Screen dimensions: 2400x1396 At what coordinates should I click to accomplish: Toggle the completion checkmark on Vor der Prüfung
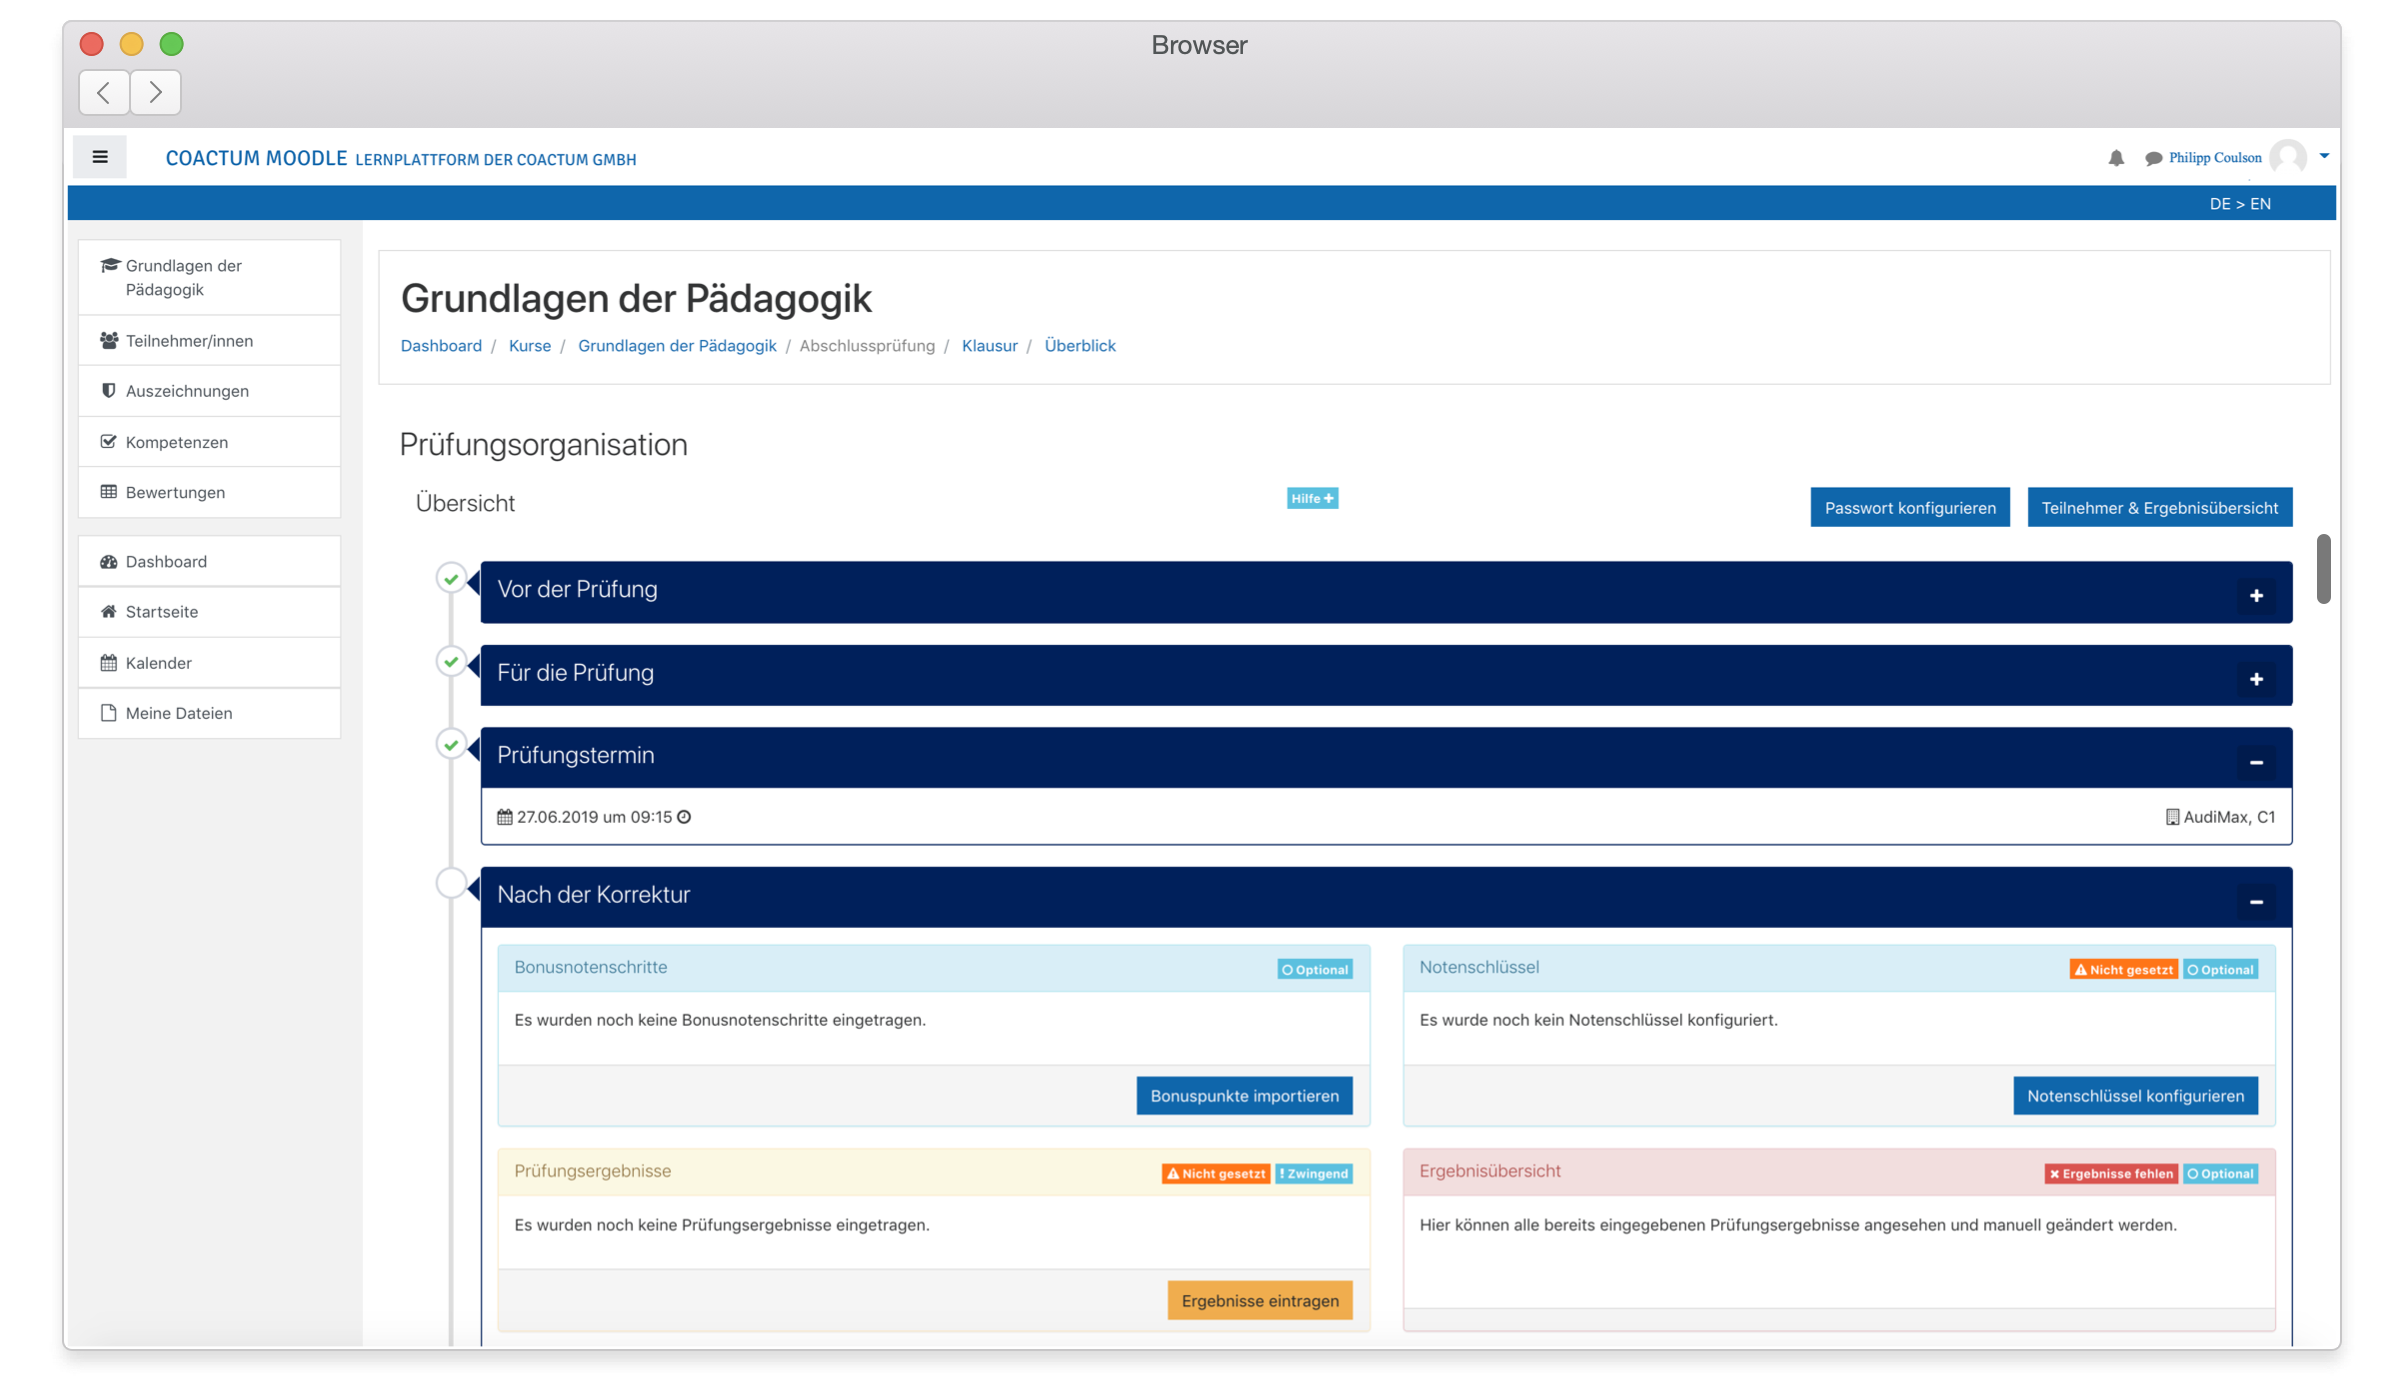click(x=451, y=578)
